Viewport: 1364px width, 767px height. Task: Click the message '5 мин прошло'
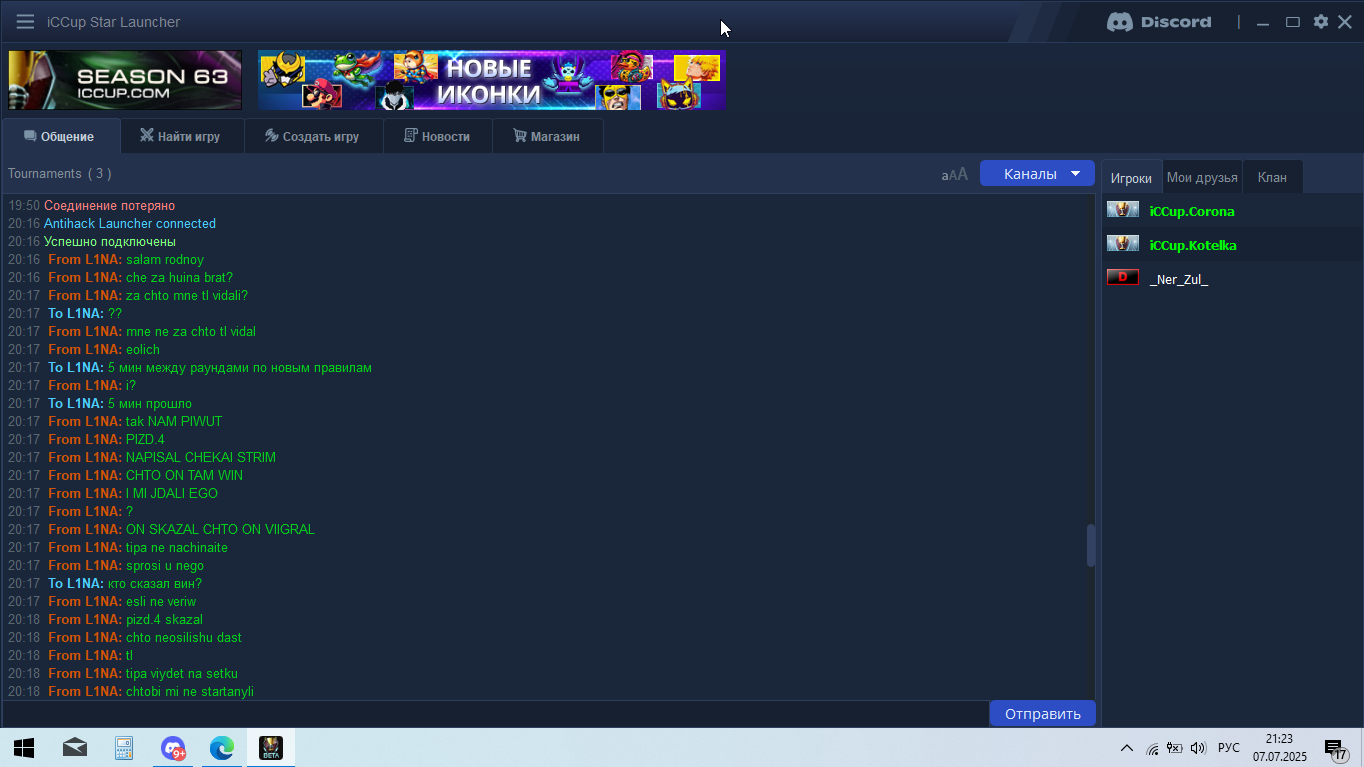click(x=150, y=404)
